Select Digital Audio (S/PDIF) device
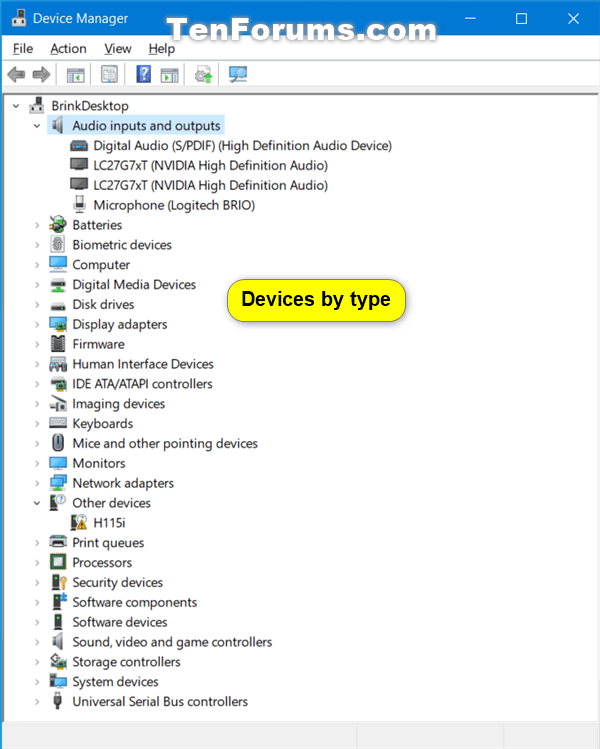Image resolution: width=600 pixels, height=749 pixels. [242, 146]
